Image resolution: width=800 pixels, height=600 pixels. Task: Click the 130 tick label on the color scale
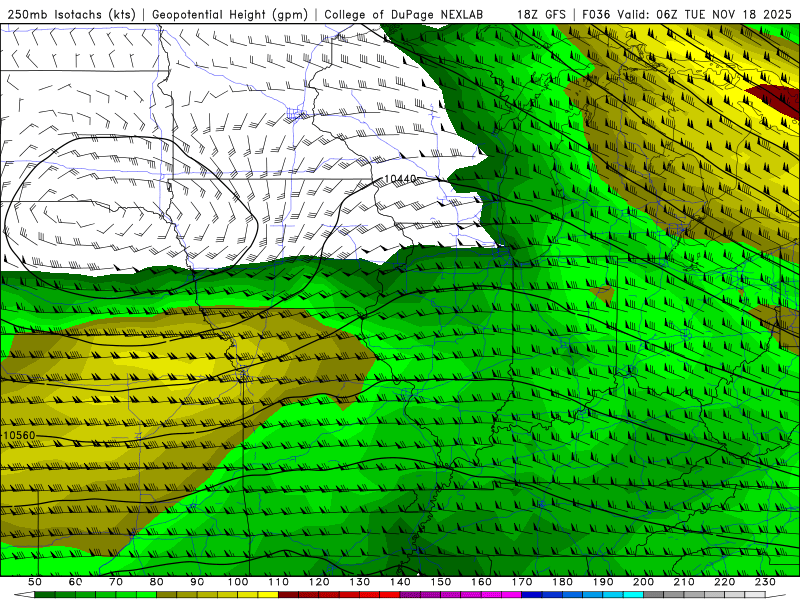click(360, 582)
